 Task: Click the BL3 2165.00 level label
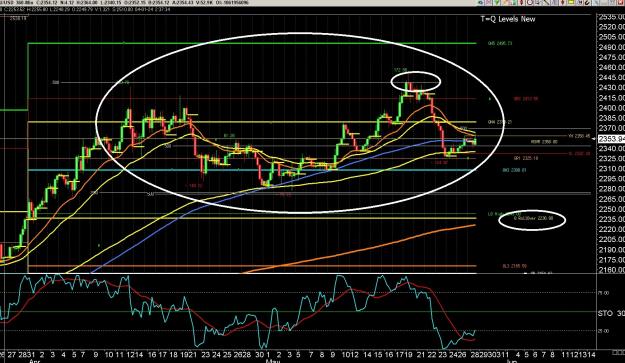515,266
